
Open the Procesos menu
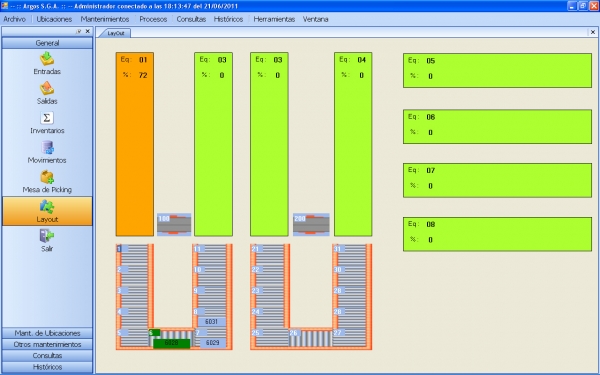(x=153, y=19)
